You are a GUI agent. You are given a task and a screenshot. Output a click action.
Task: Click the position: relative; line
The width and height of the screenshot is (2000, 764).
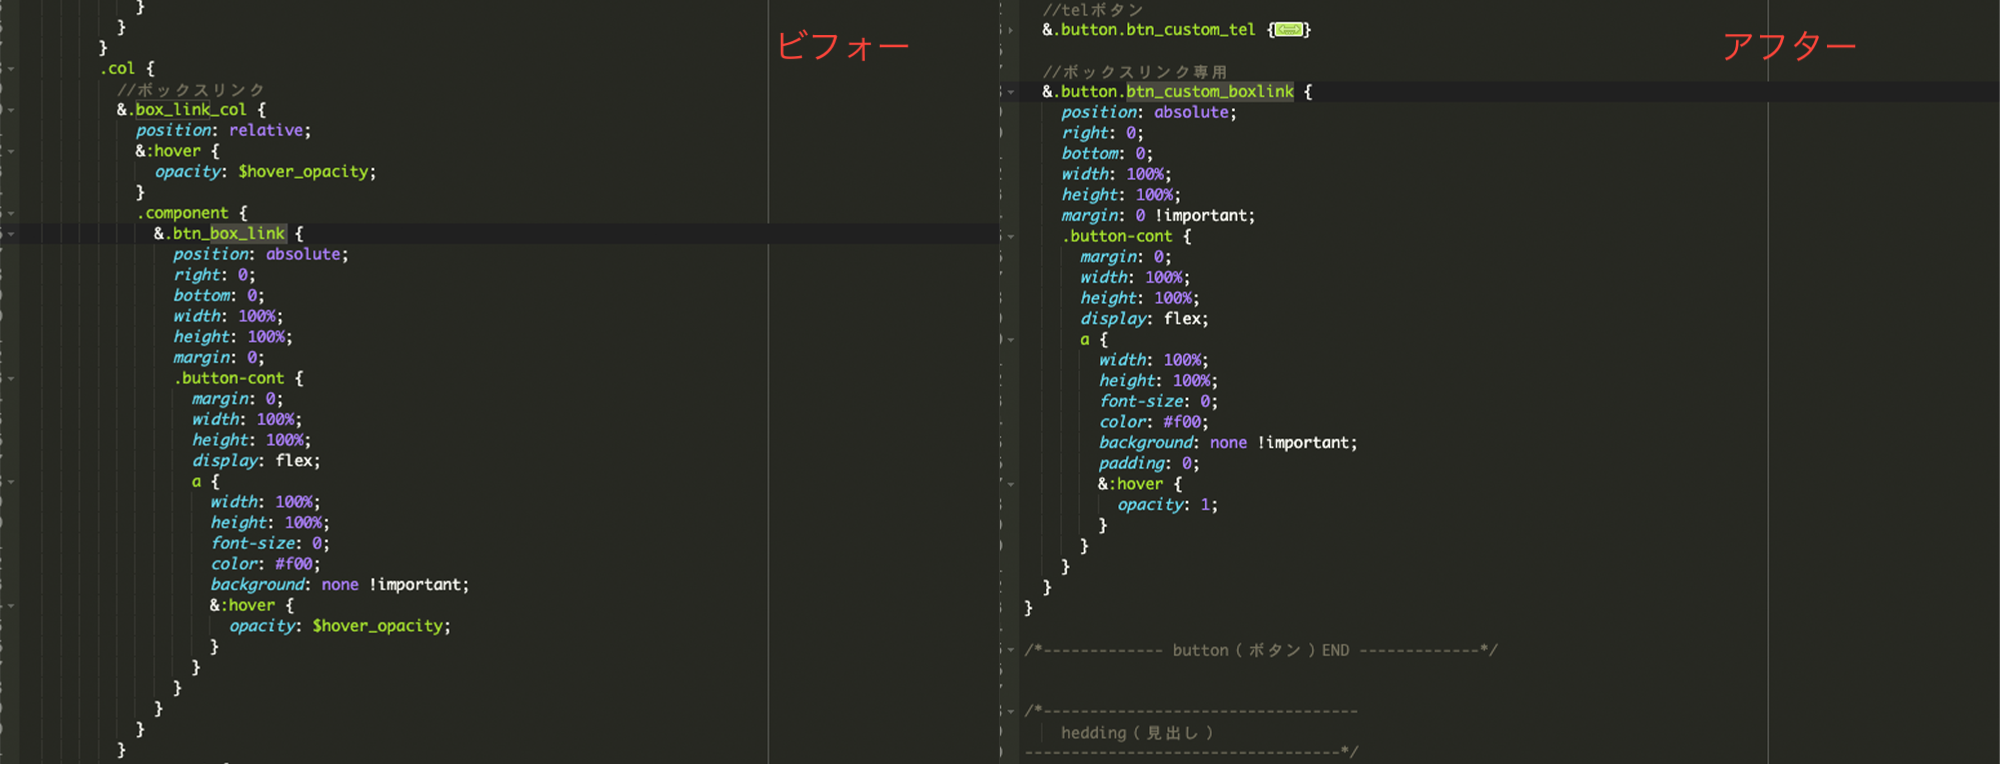click(x=223, y=130)
